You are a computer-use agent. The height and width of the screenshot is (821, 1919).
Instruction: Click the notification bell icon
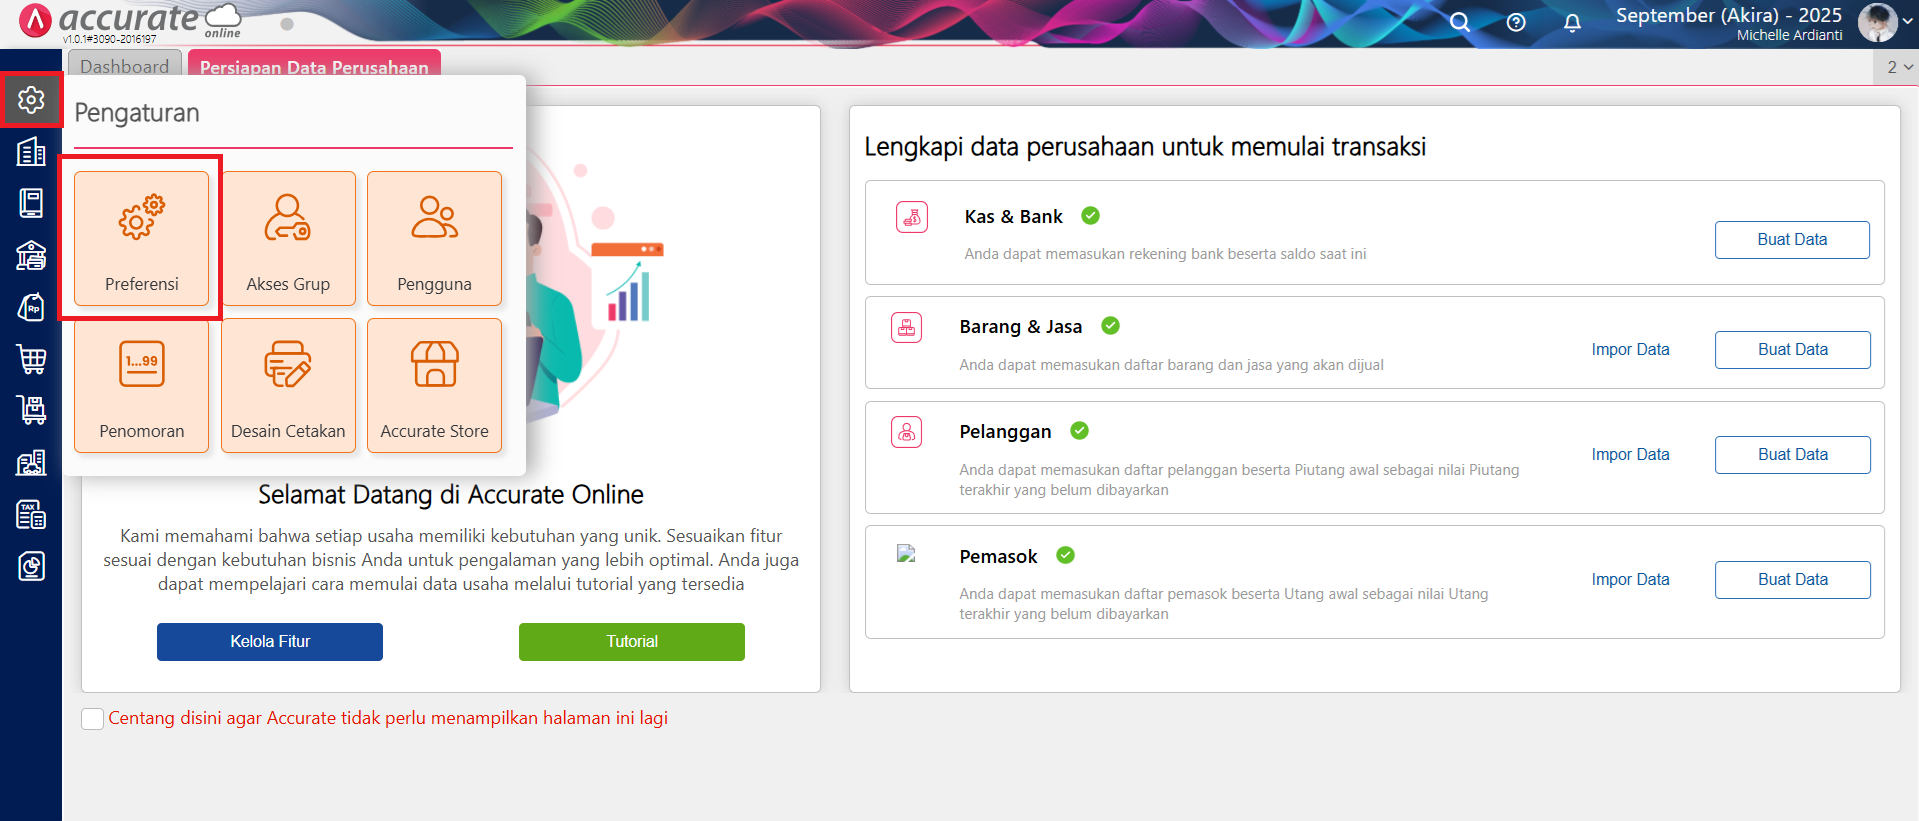1572,23
